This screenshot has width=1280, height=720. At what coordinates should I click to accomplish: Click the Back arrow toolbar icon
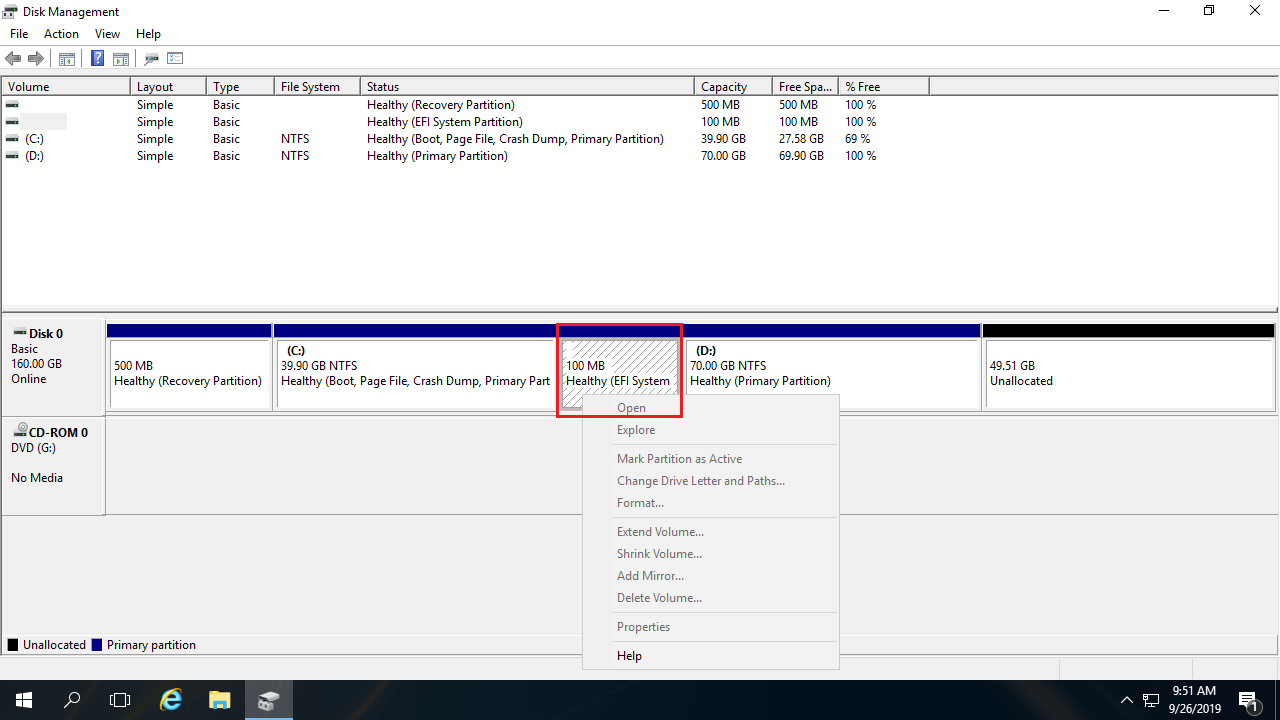point(13,59)
